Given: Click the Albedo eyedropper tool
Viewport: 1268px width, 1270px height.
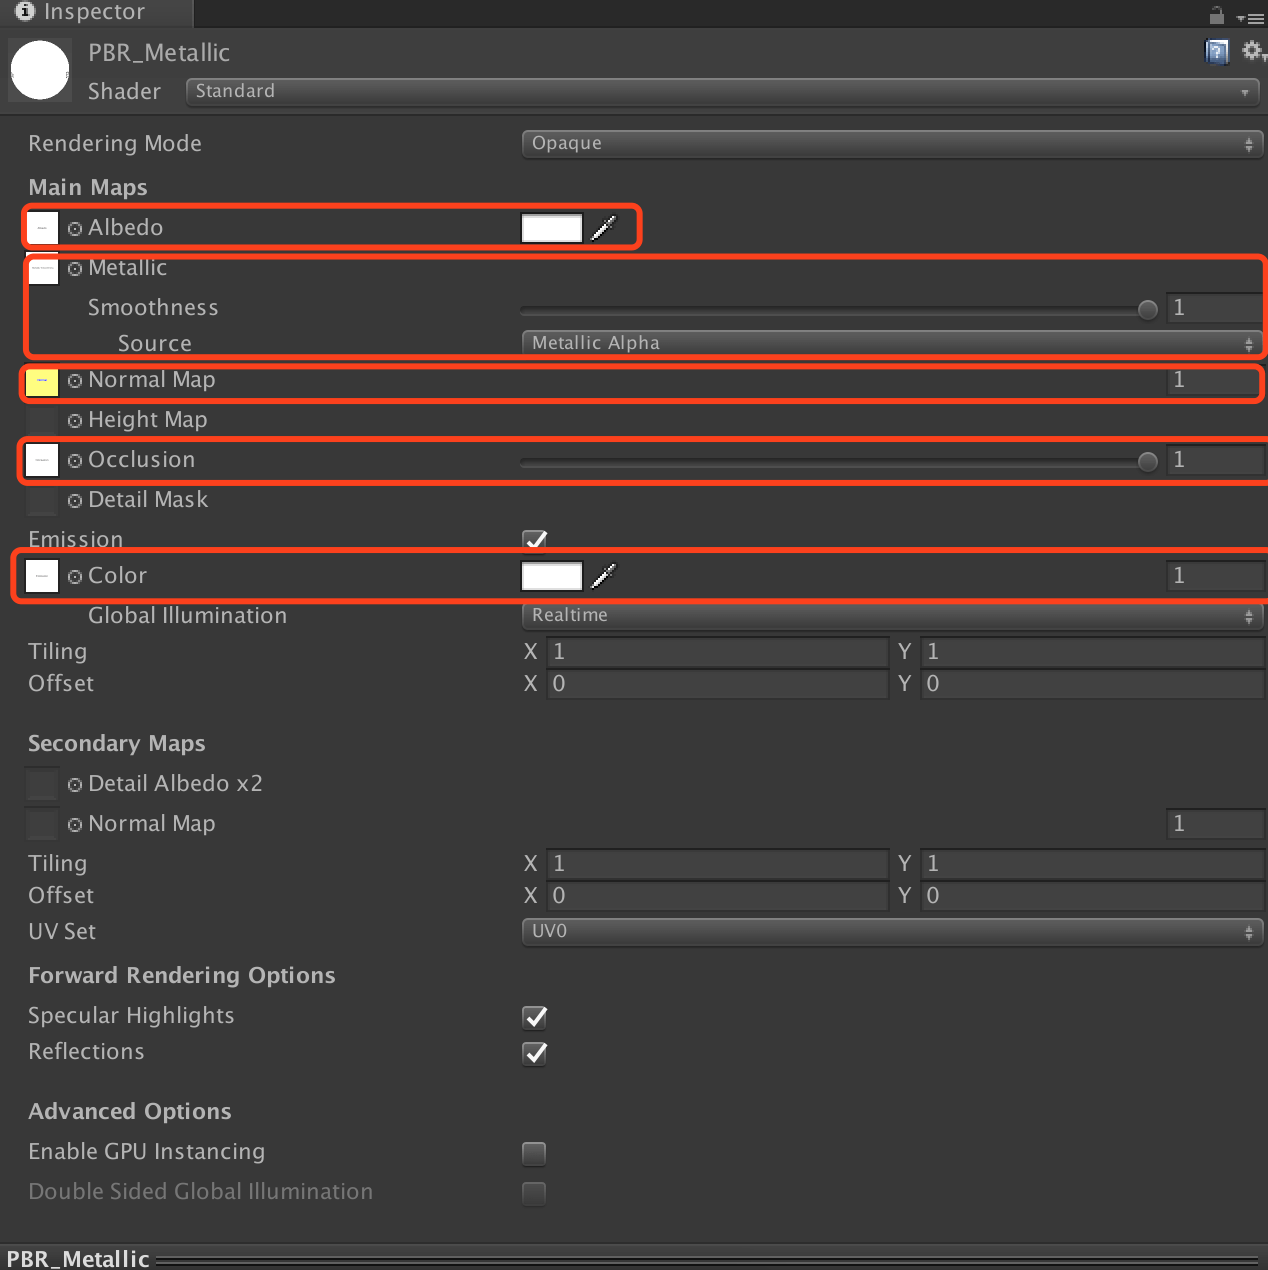Looking at the screenshot, I should pos(603,228).
